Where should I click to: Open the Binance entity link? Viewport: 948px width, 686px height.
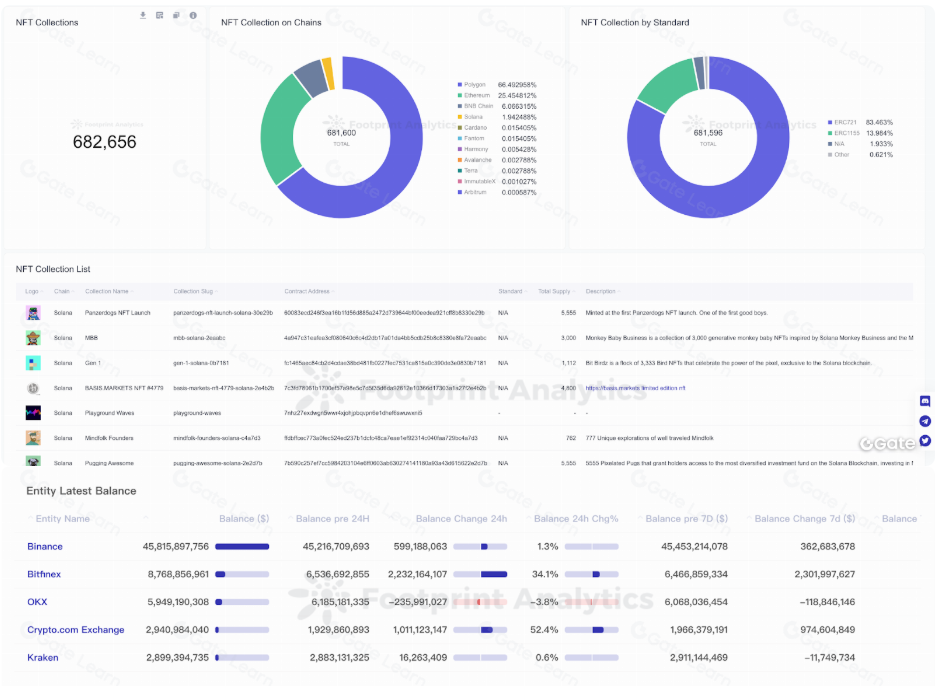coord(45,547)
